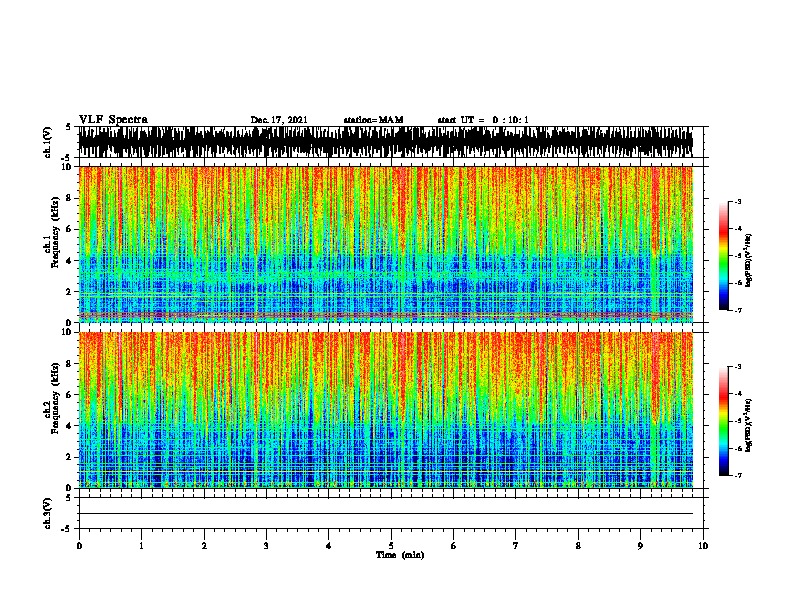The image size is (792, 612).
Task: Click the "5" tick on ch.1(V) axis
Action: coord(69,127)
